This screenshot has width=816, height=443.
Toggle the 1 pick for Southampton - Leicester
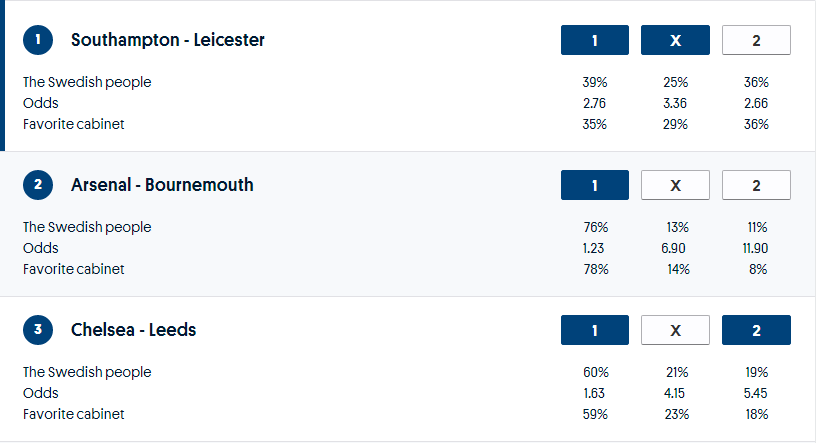tap(595, 40)
